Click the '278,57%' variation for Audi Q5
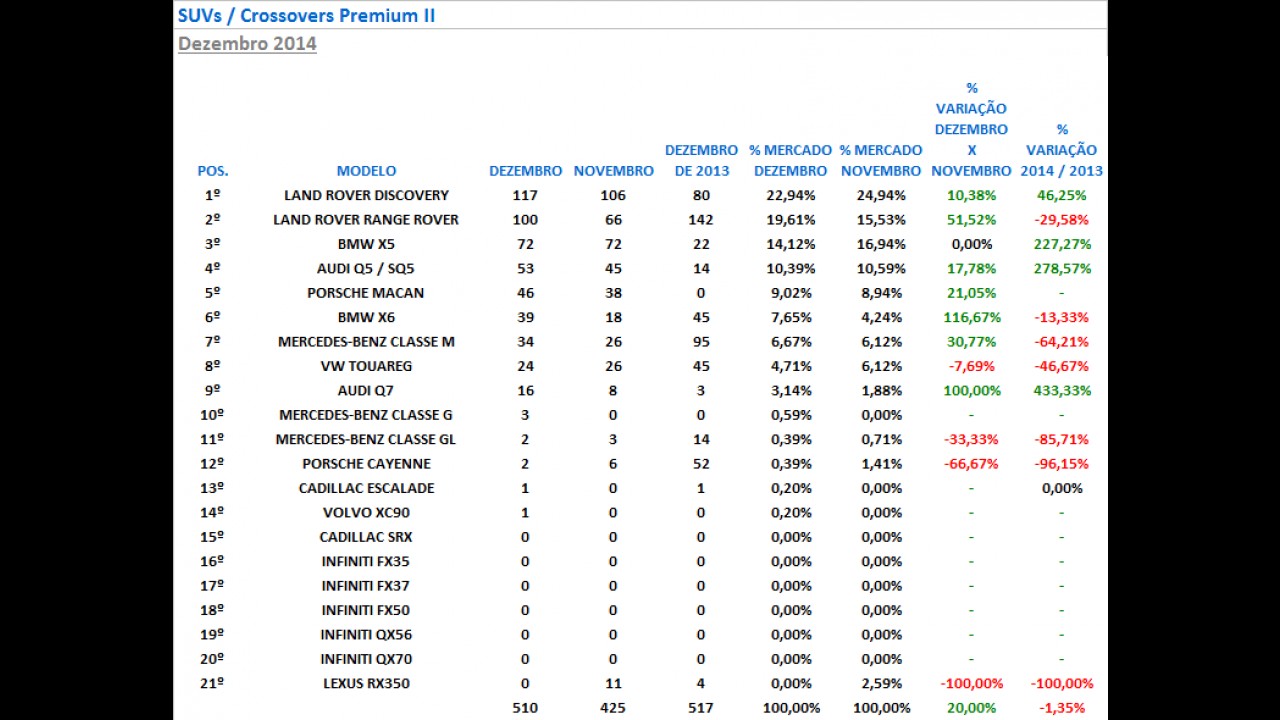The height and width of the screenshot is (720, 1280). (1062, 268)
